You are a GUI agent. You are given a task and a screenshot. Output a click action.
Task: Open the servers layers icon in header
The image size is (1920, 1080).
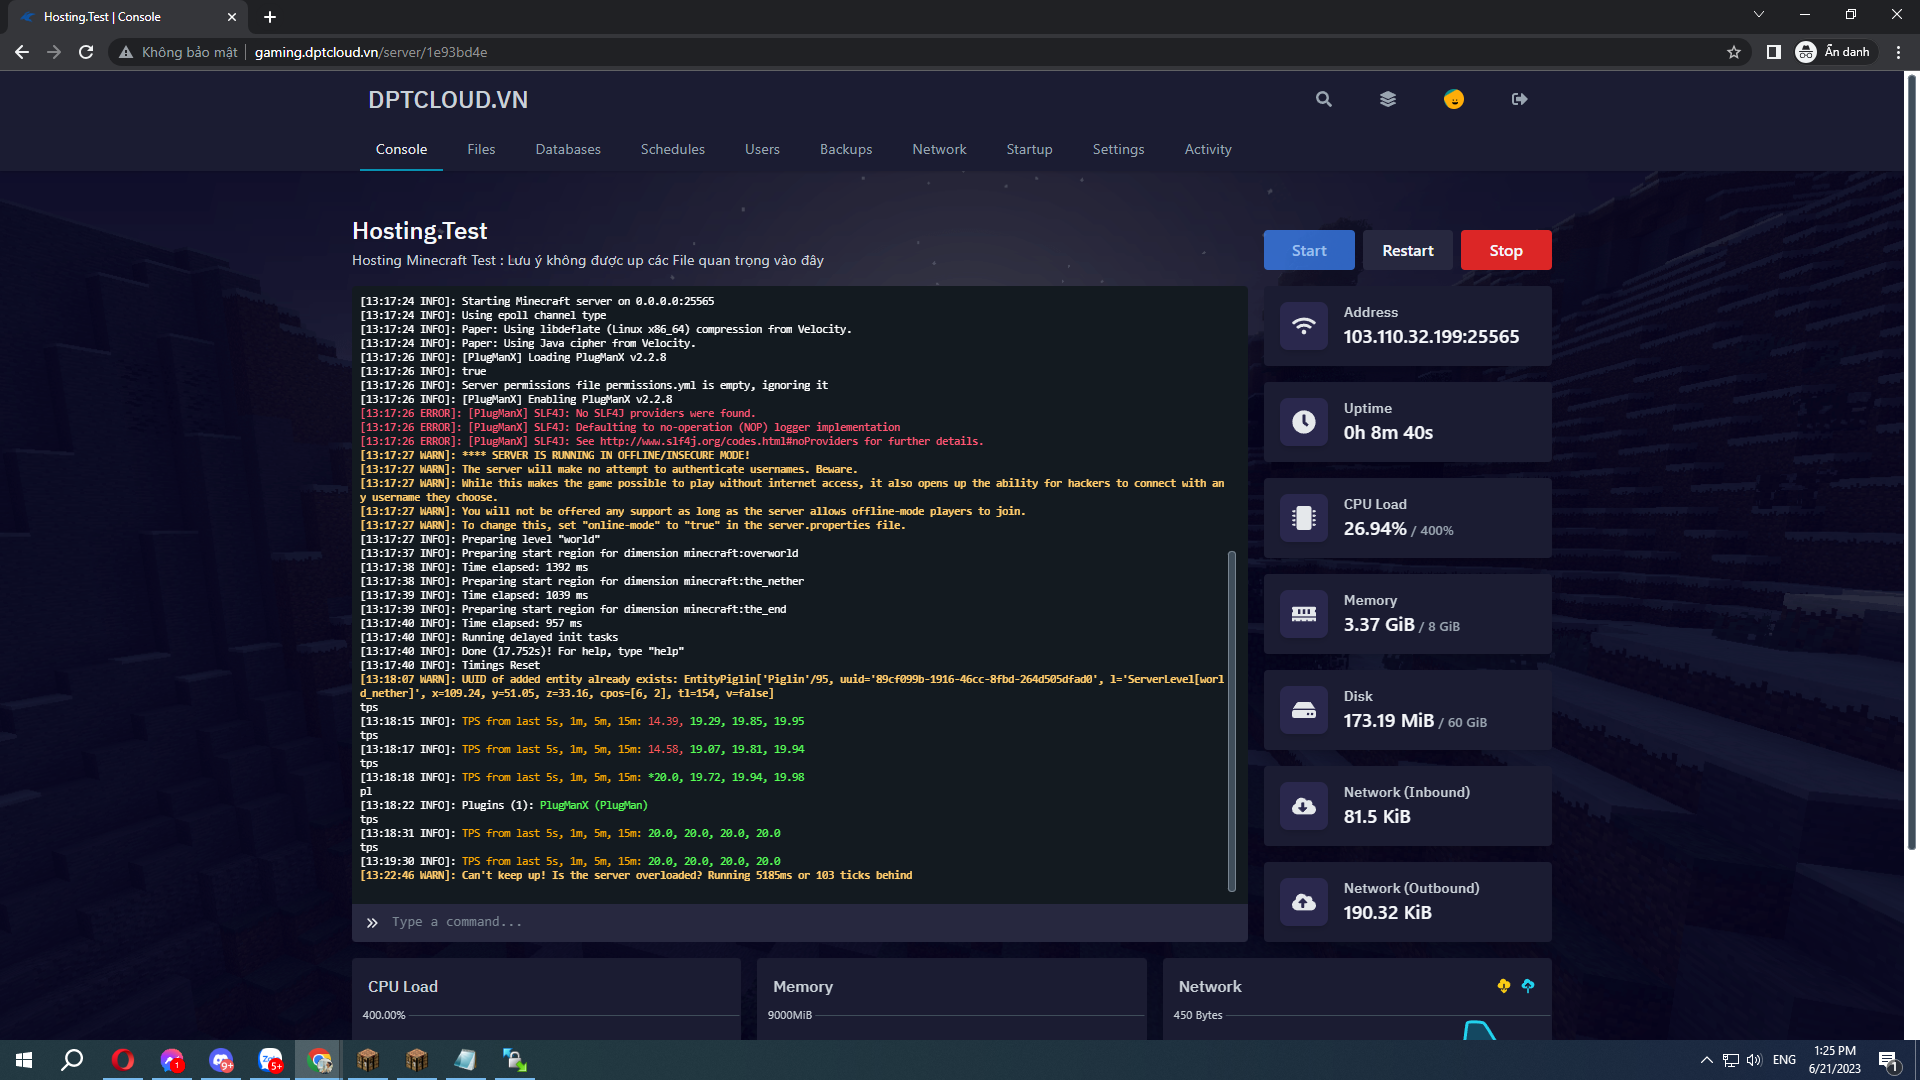click(x=1387, y=99)
